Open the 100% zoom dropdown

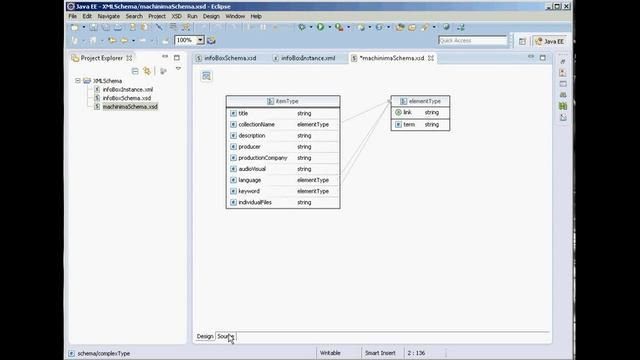(200, 40)
